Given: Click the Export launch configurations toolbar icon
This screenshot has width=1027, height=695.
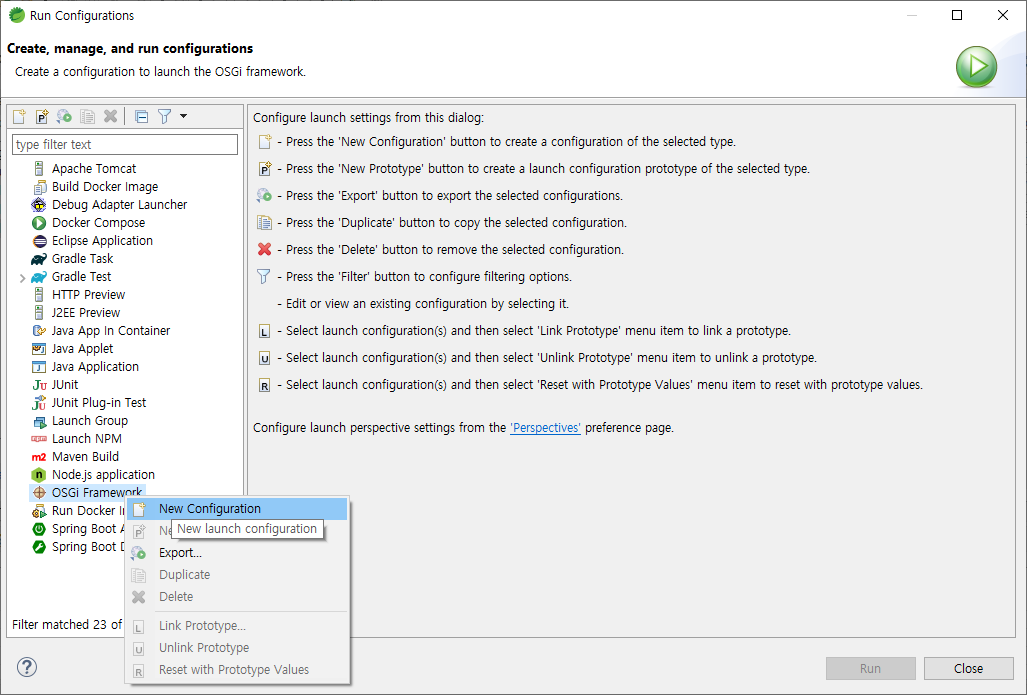Looking at the screenshot, I should point(64,117).
